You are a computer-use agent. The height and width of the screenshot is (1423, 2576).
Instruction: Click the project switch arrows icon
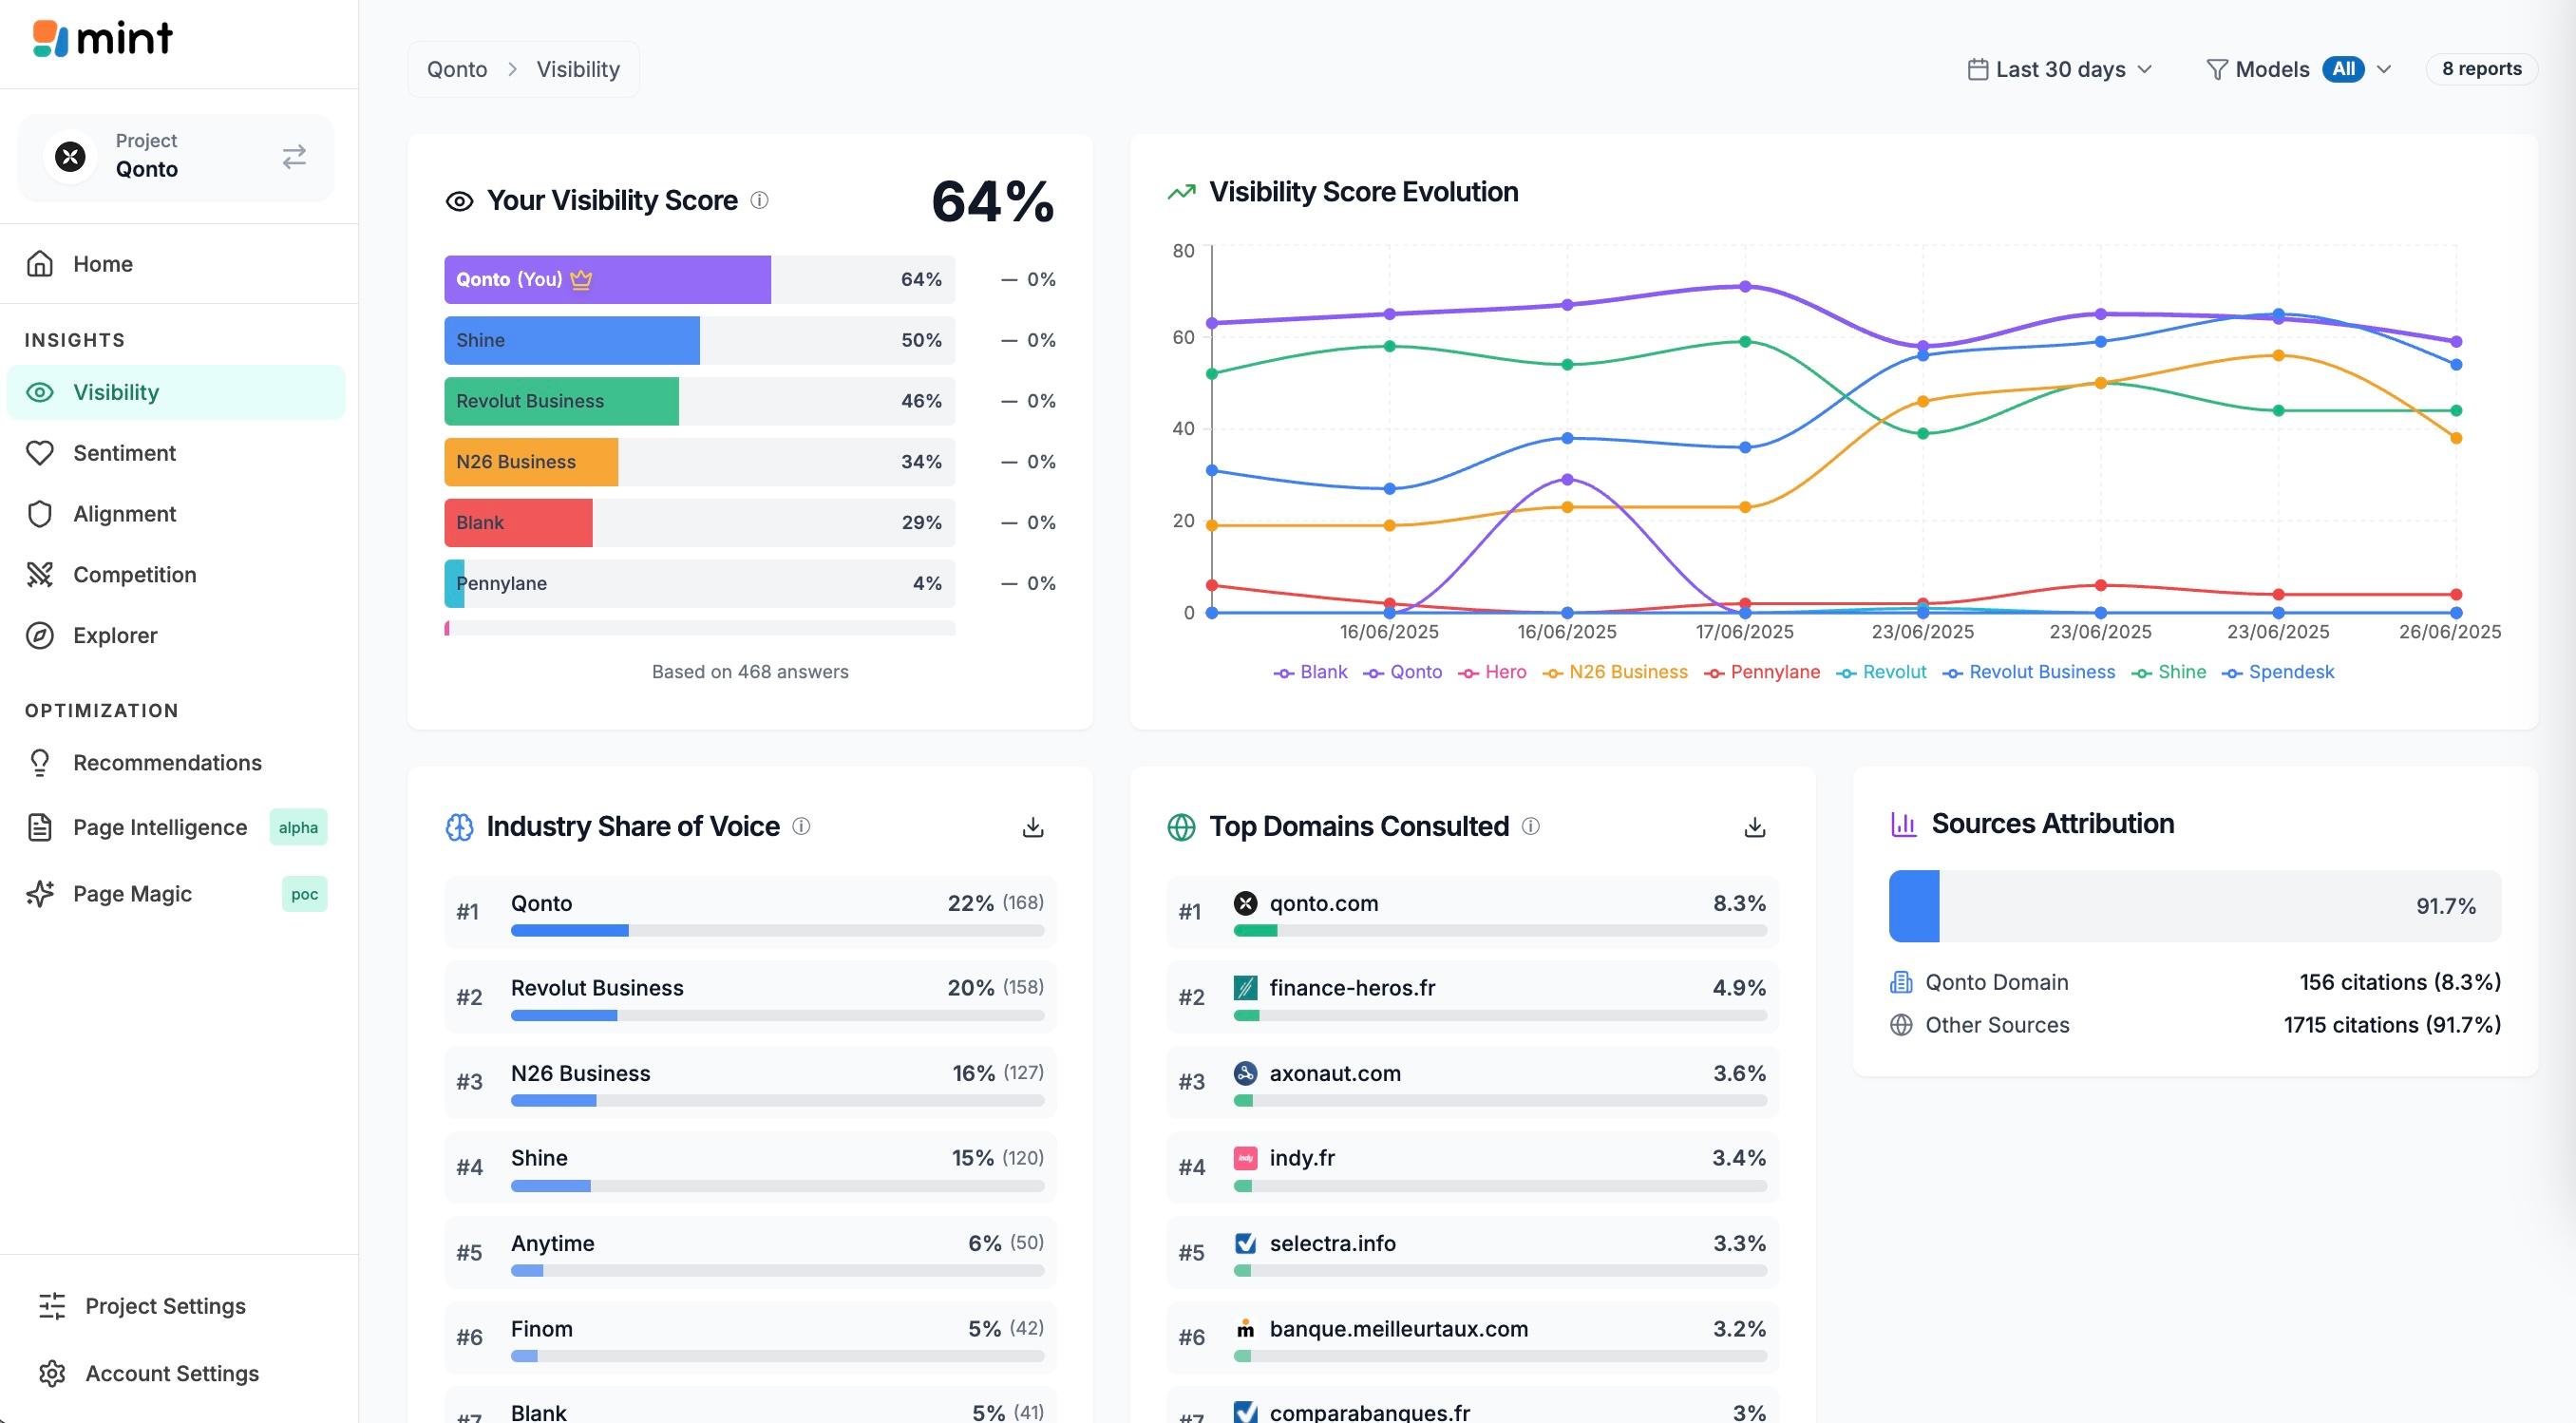pyautogui.click(x=293, y=157)
